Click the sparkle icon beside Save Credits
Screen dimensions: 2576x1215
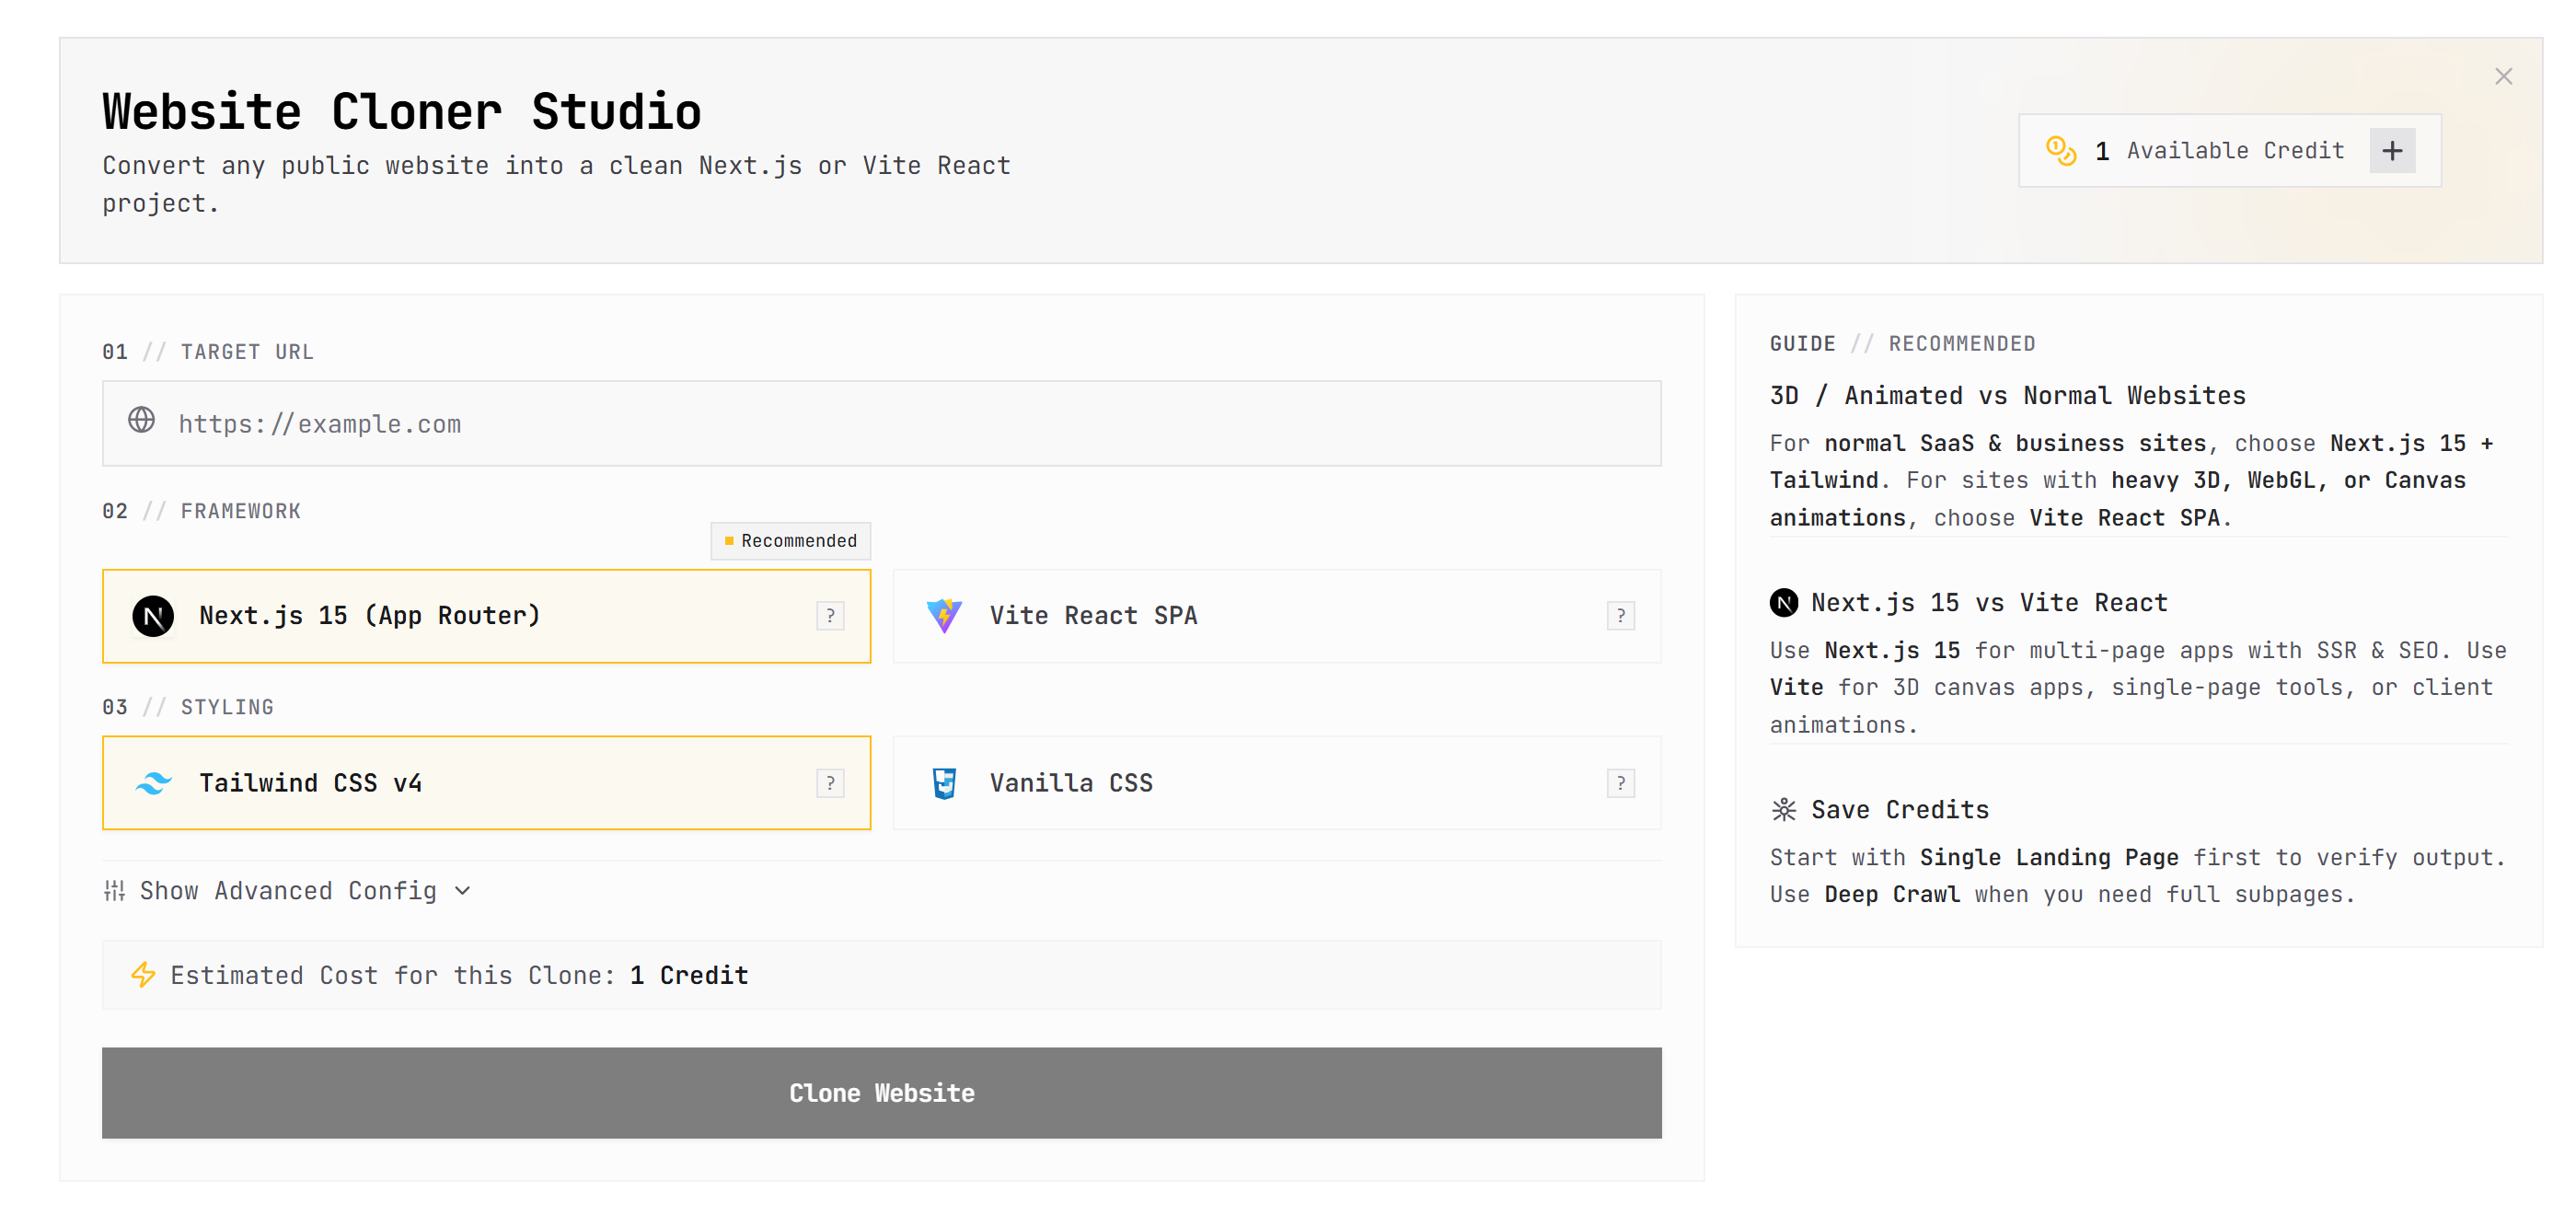1783,810
